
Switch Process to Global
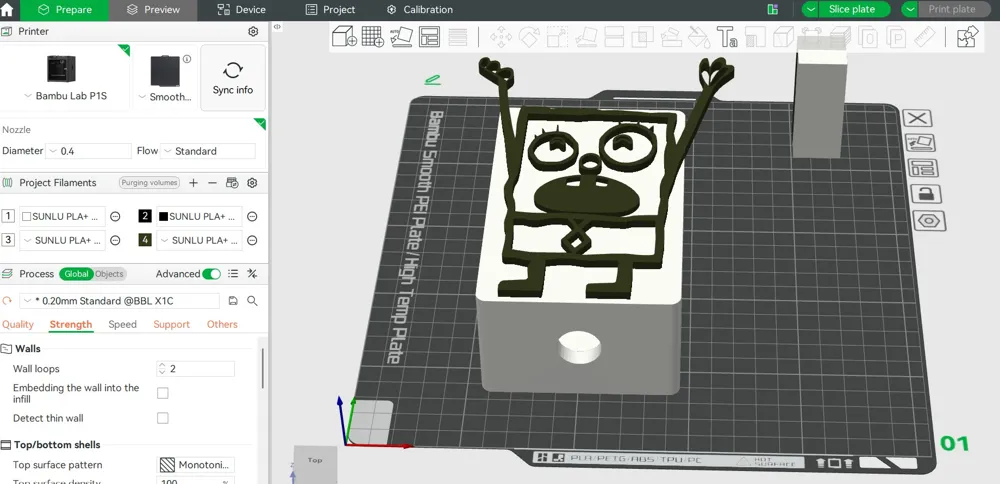(77, 274)
